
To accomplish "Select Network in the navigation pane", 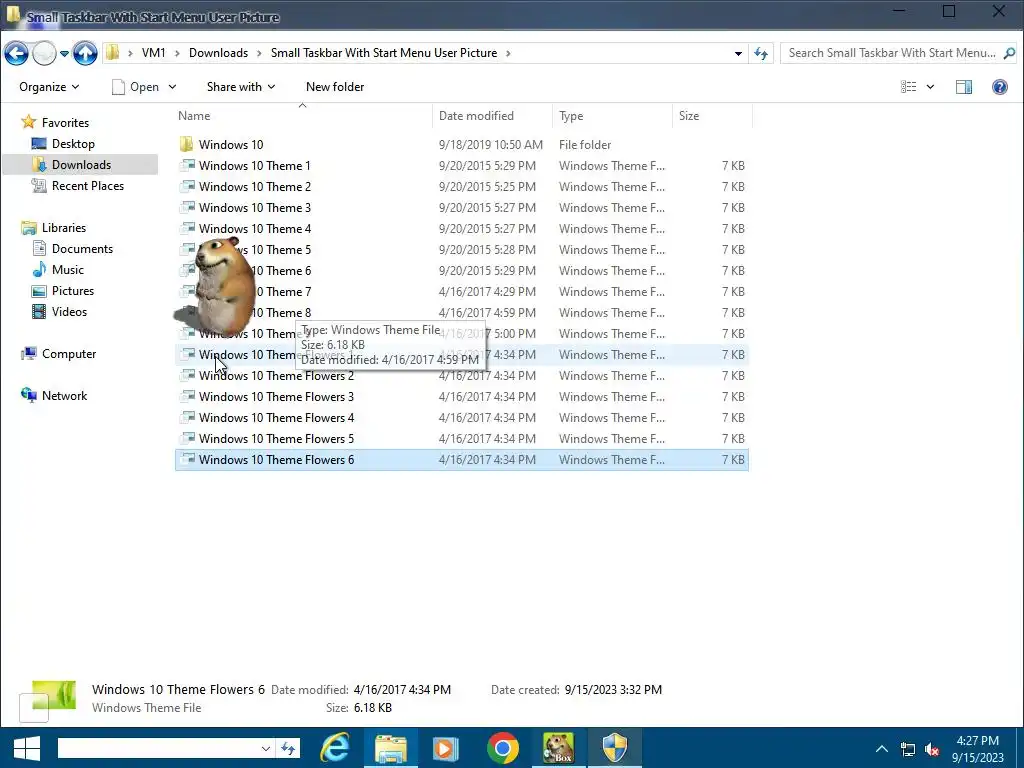I will [64, 396].
